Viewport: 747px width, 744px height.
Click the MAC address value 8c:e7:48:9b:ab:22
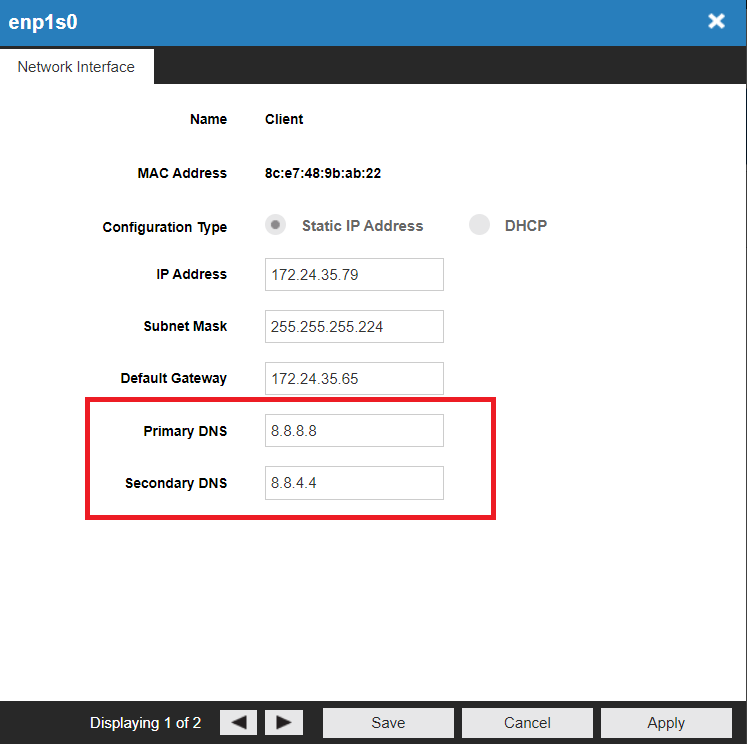pyautogui.click(x=322, y=173)
